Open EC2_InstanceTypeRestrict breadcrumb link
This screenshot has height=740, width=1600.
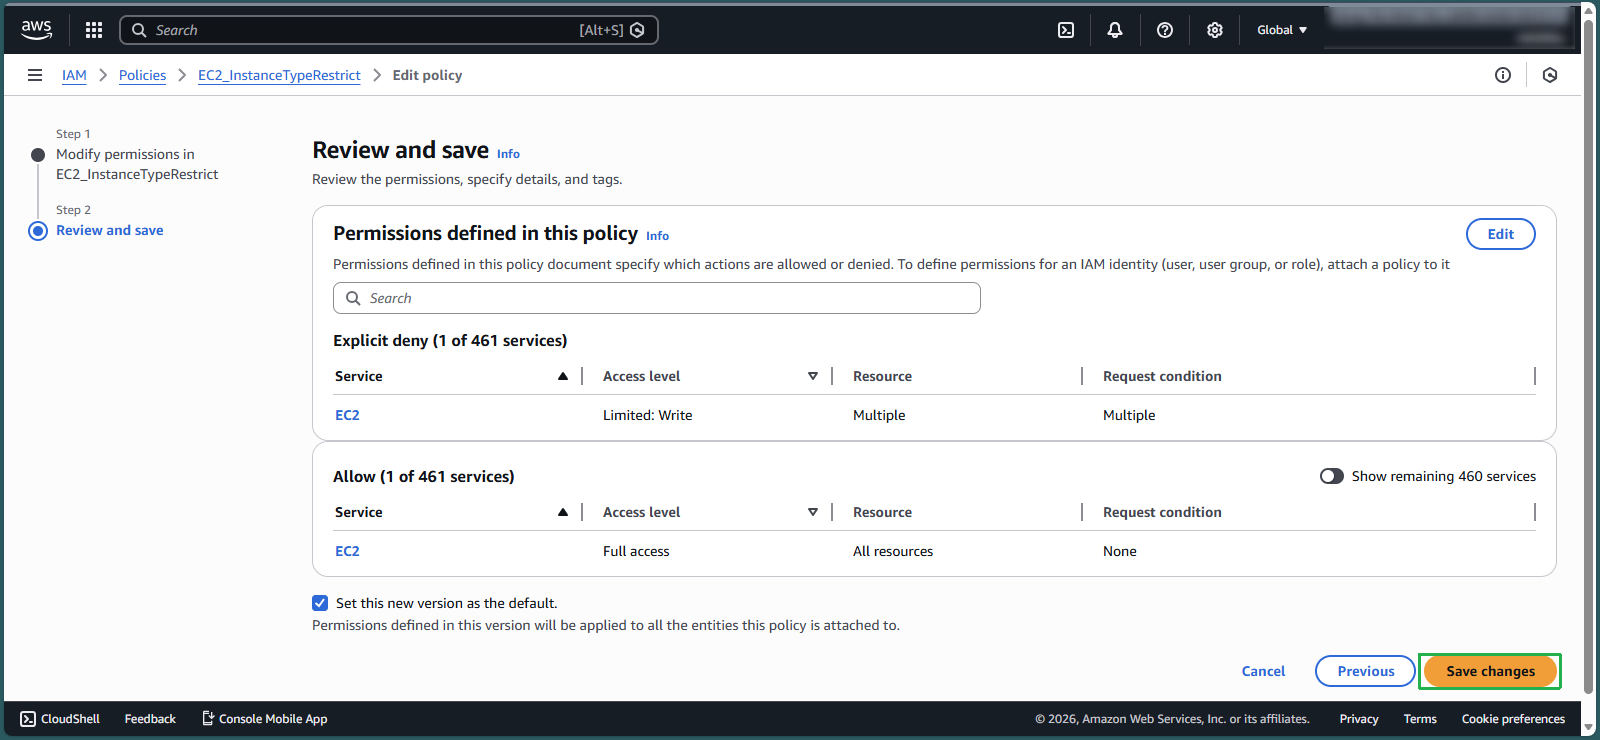point(279,75)
